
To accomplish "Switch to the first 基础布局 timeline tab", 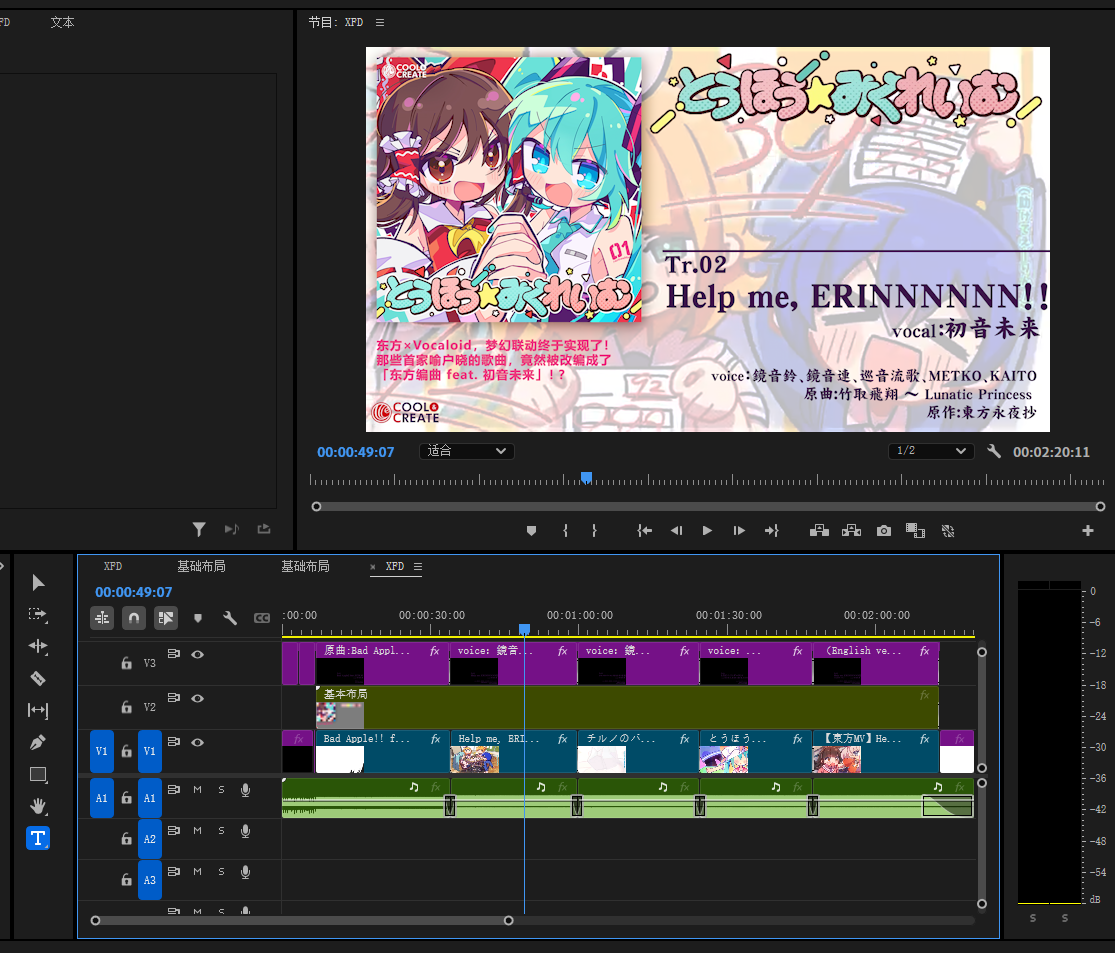I will pyautogui.click(x=201, y=567).
